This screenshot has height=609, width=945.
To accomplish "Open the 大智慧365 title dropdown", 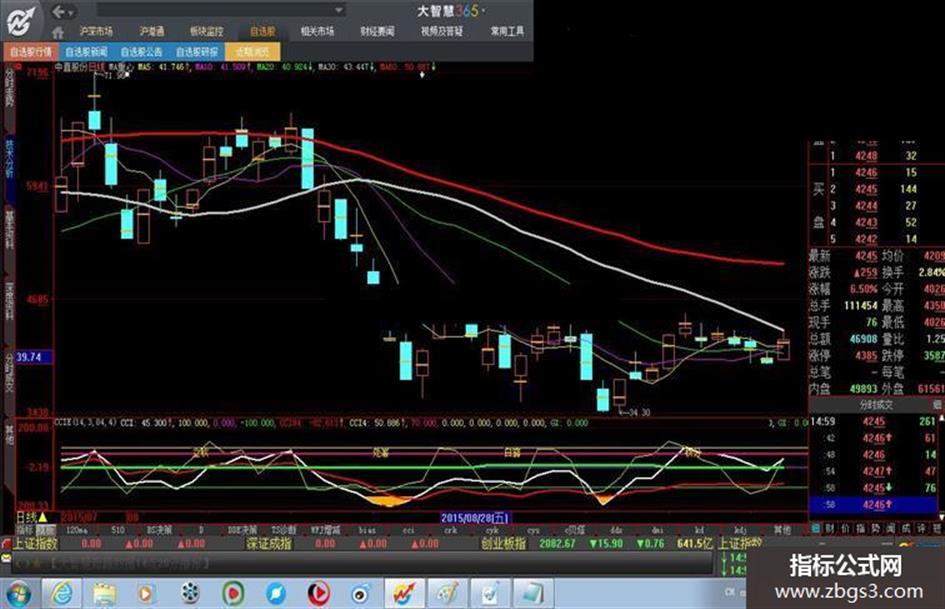I will coord(484,10).
